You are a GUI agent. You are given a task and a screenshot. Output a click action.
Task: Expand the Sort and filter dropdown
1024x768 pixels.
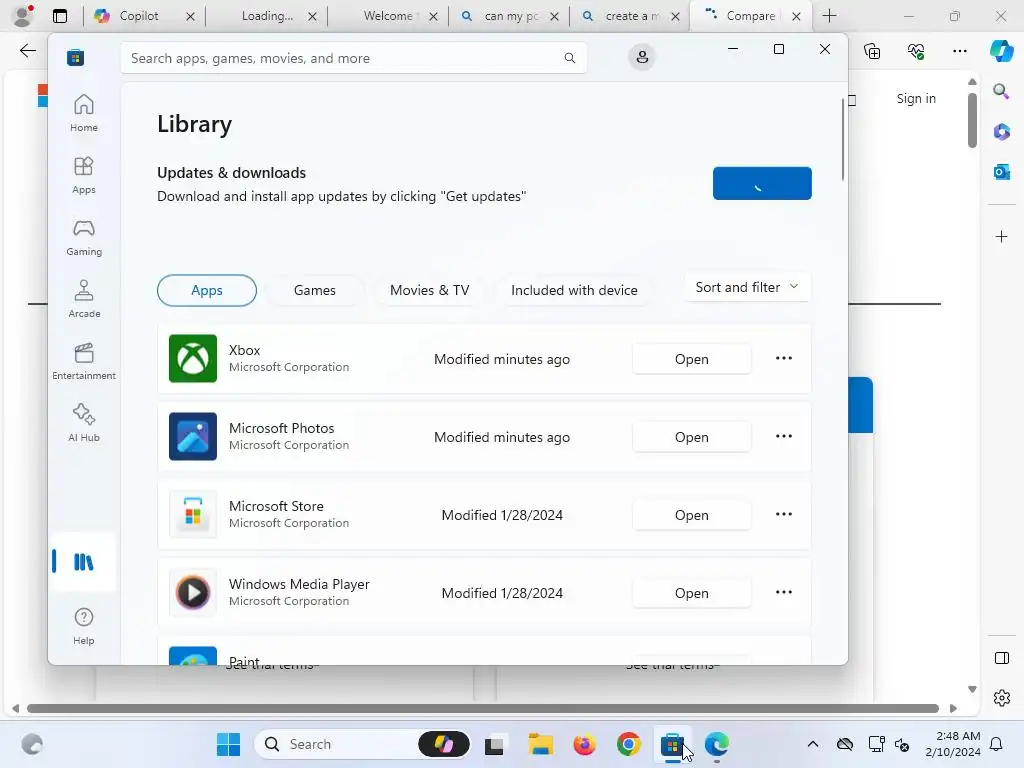pyautogui.click(x=747, y=287)
